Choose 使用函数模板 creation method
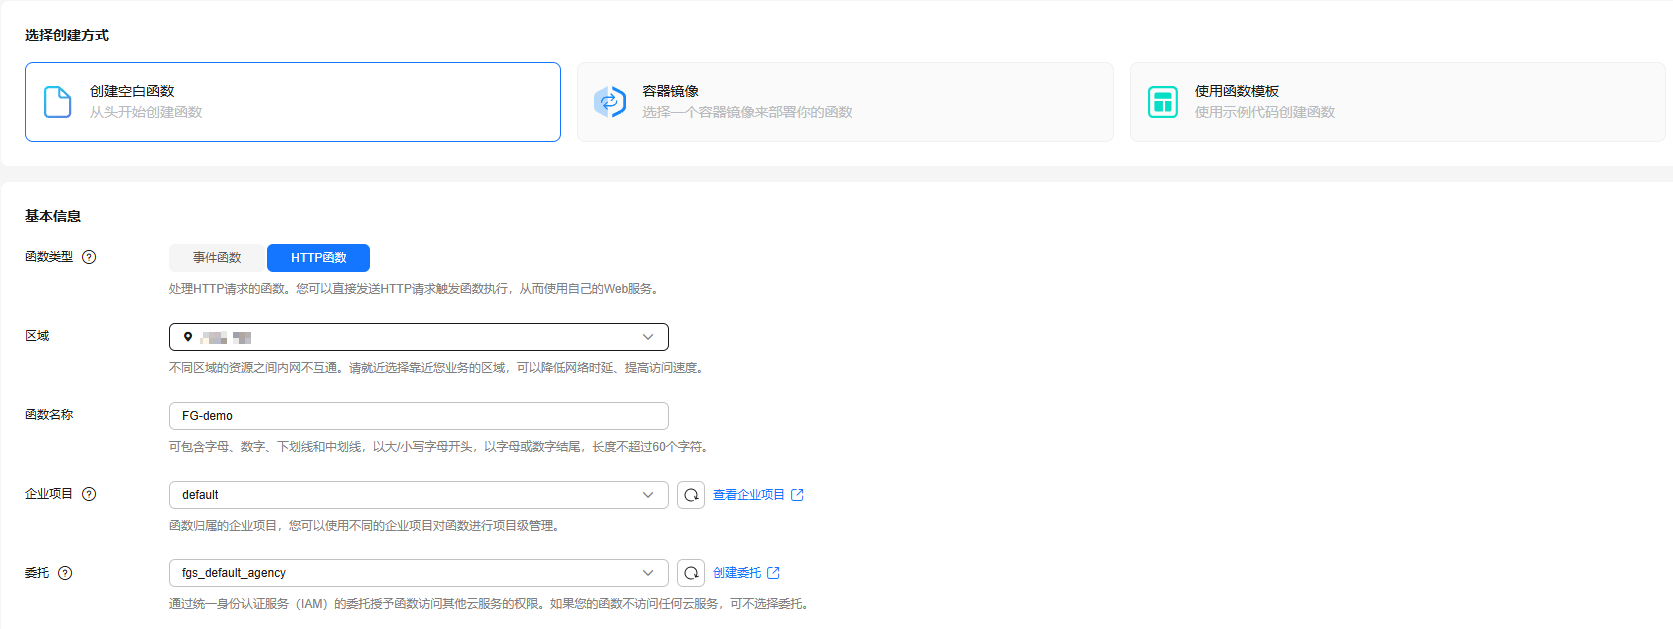The image size is (1673, 629). 1397,102
